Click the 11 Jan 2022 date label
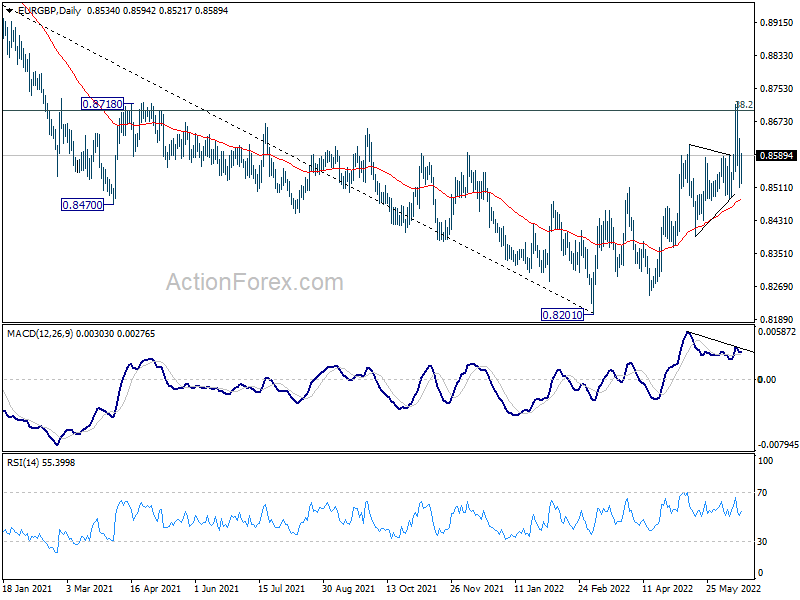The width and height of the screenshot is (800, 600). point(539,589)
